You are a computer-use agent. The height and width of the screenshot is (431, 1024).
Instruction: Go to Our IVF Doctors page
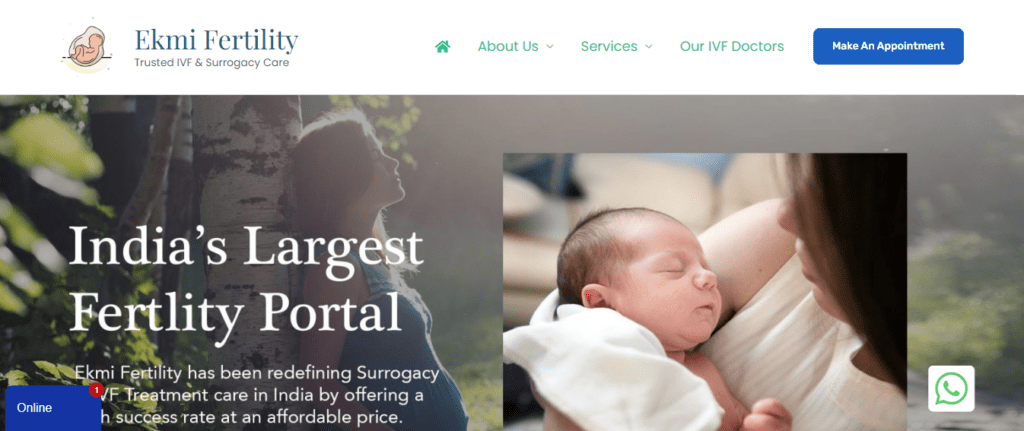(731, 46)
